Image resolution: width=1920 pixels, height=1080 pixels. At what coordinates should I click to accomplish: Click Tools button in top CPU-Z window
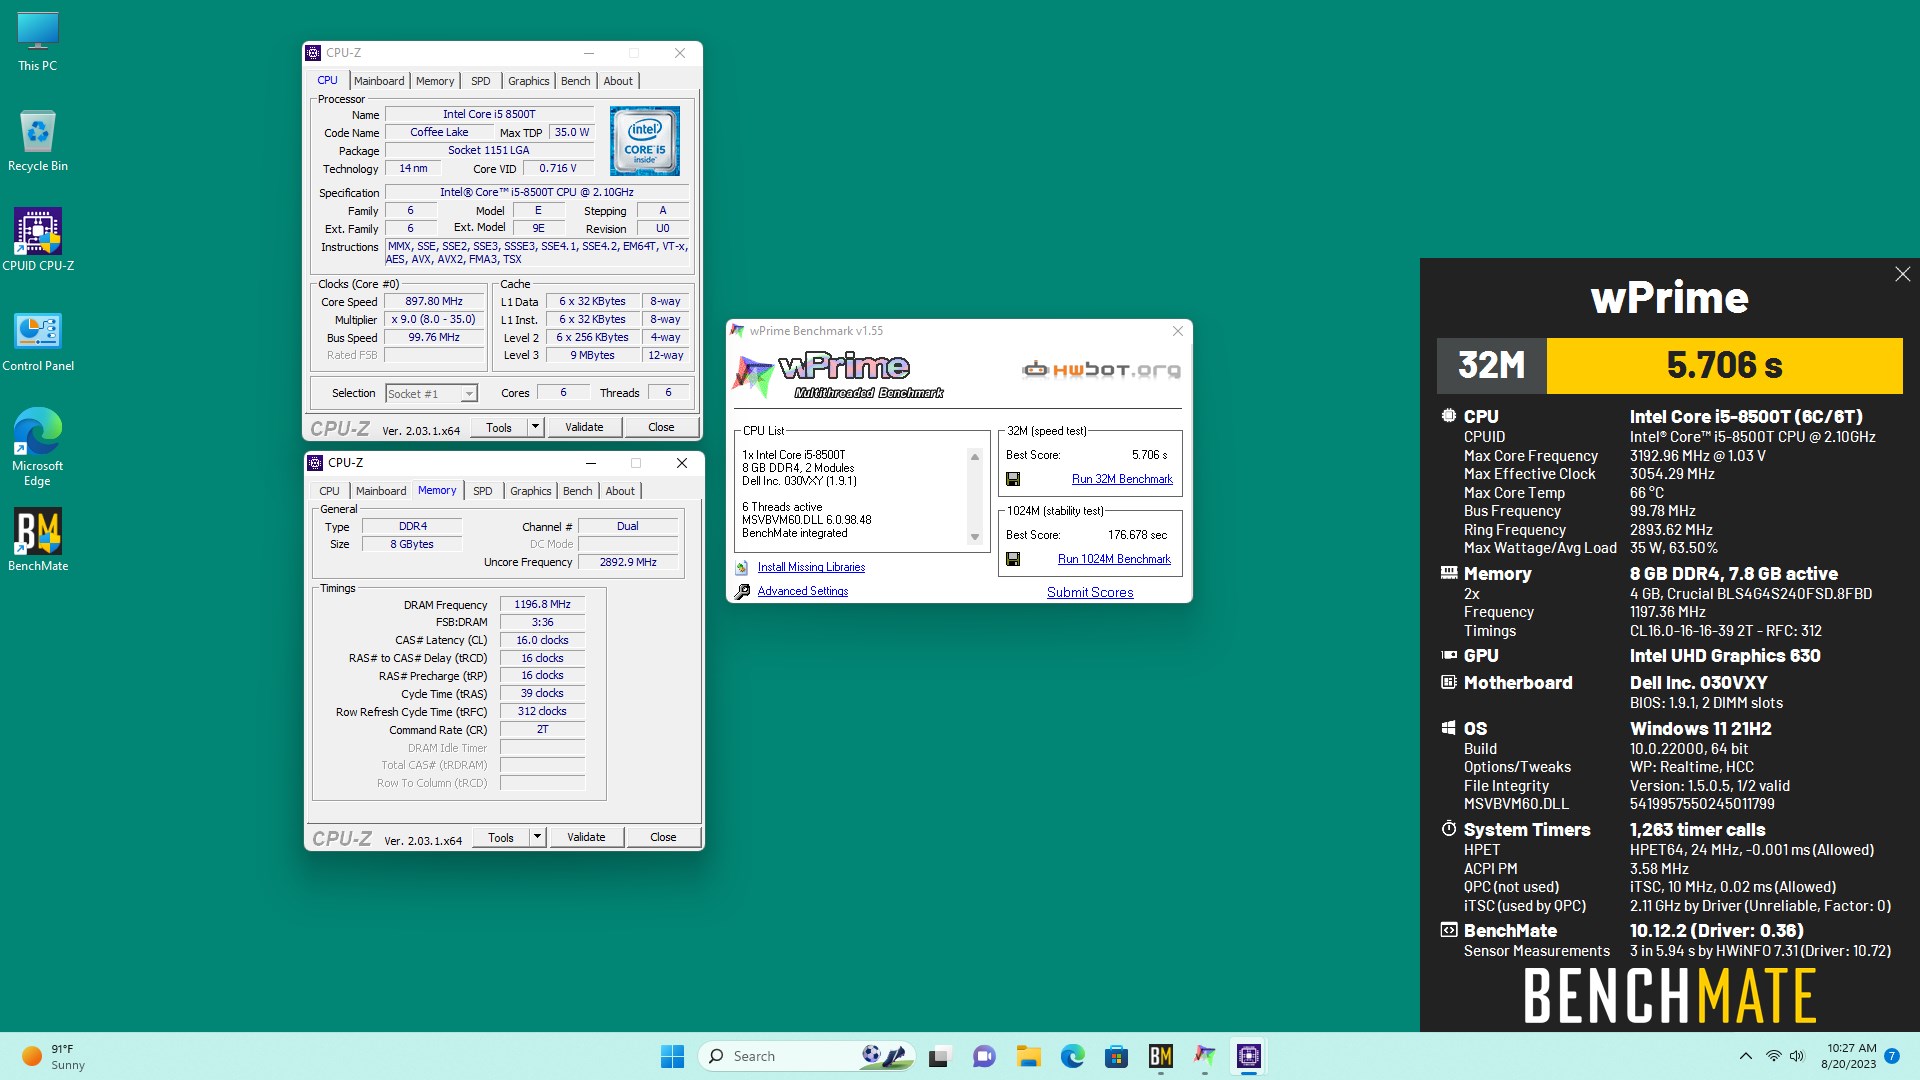coord(499,427)
